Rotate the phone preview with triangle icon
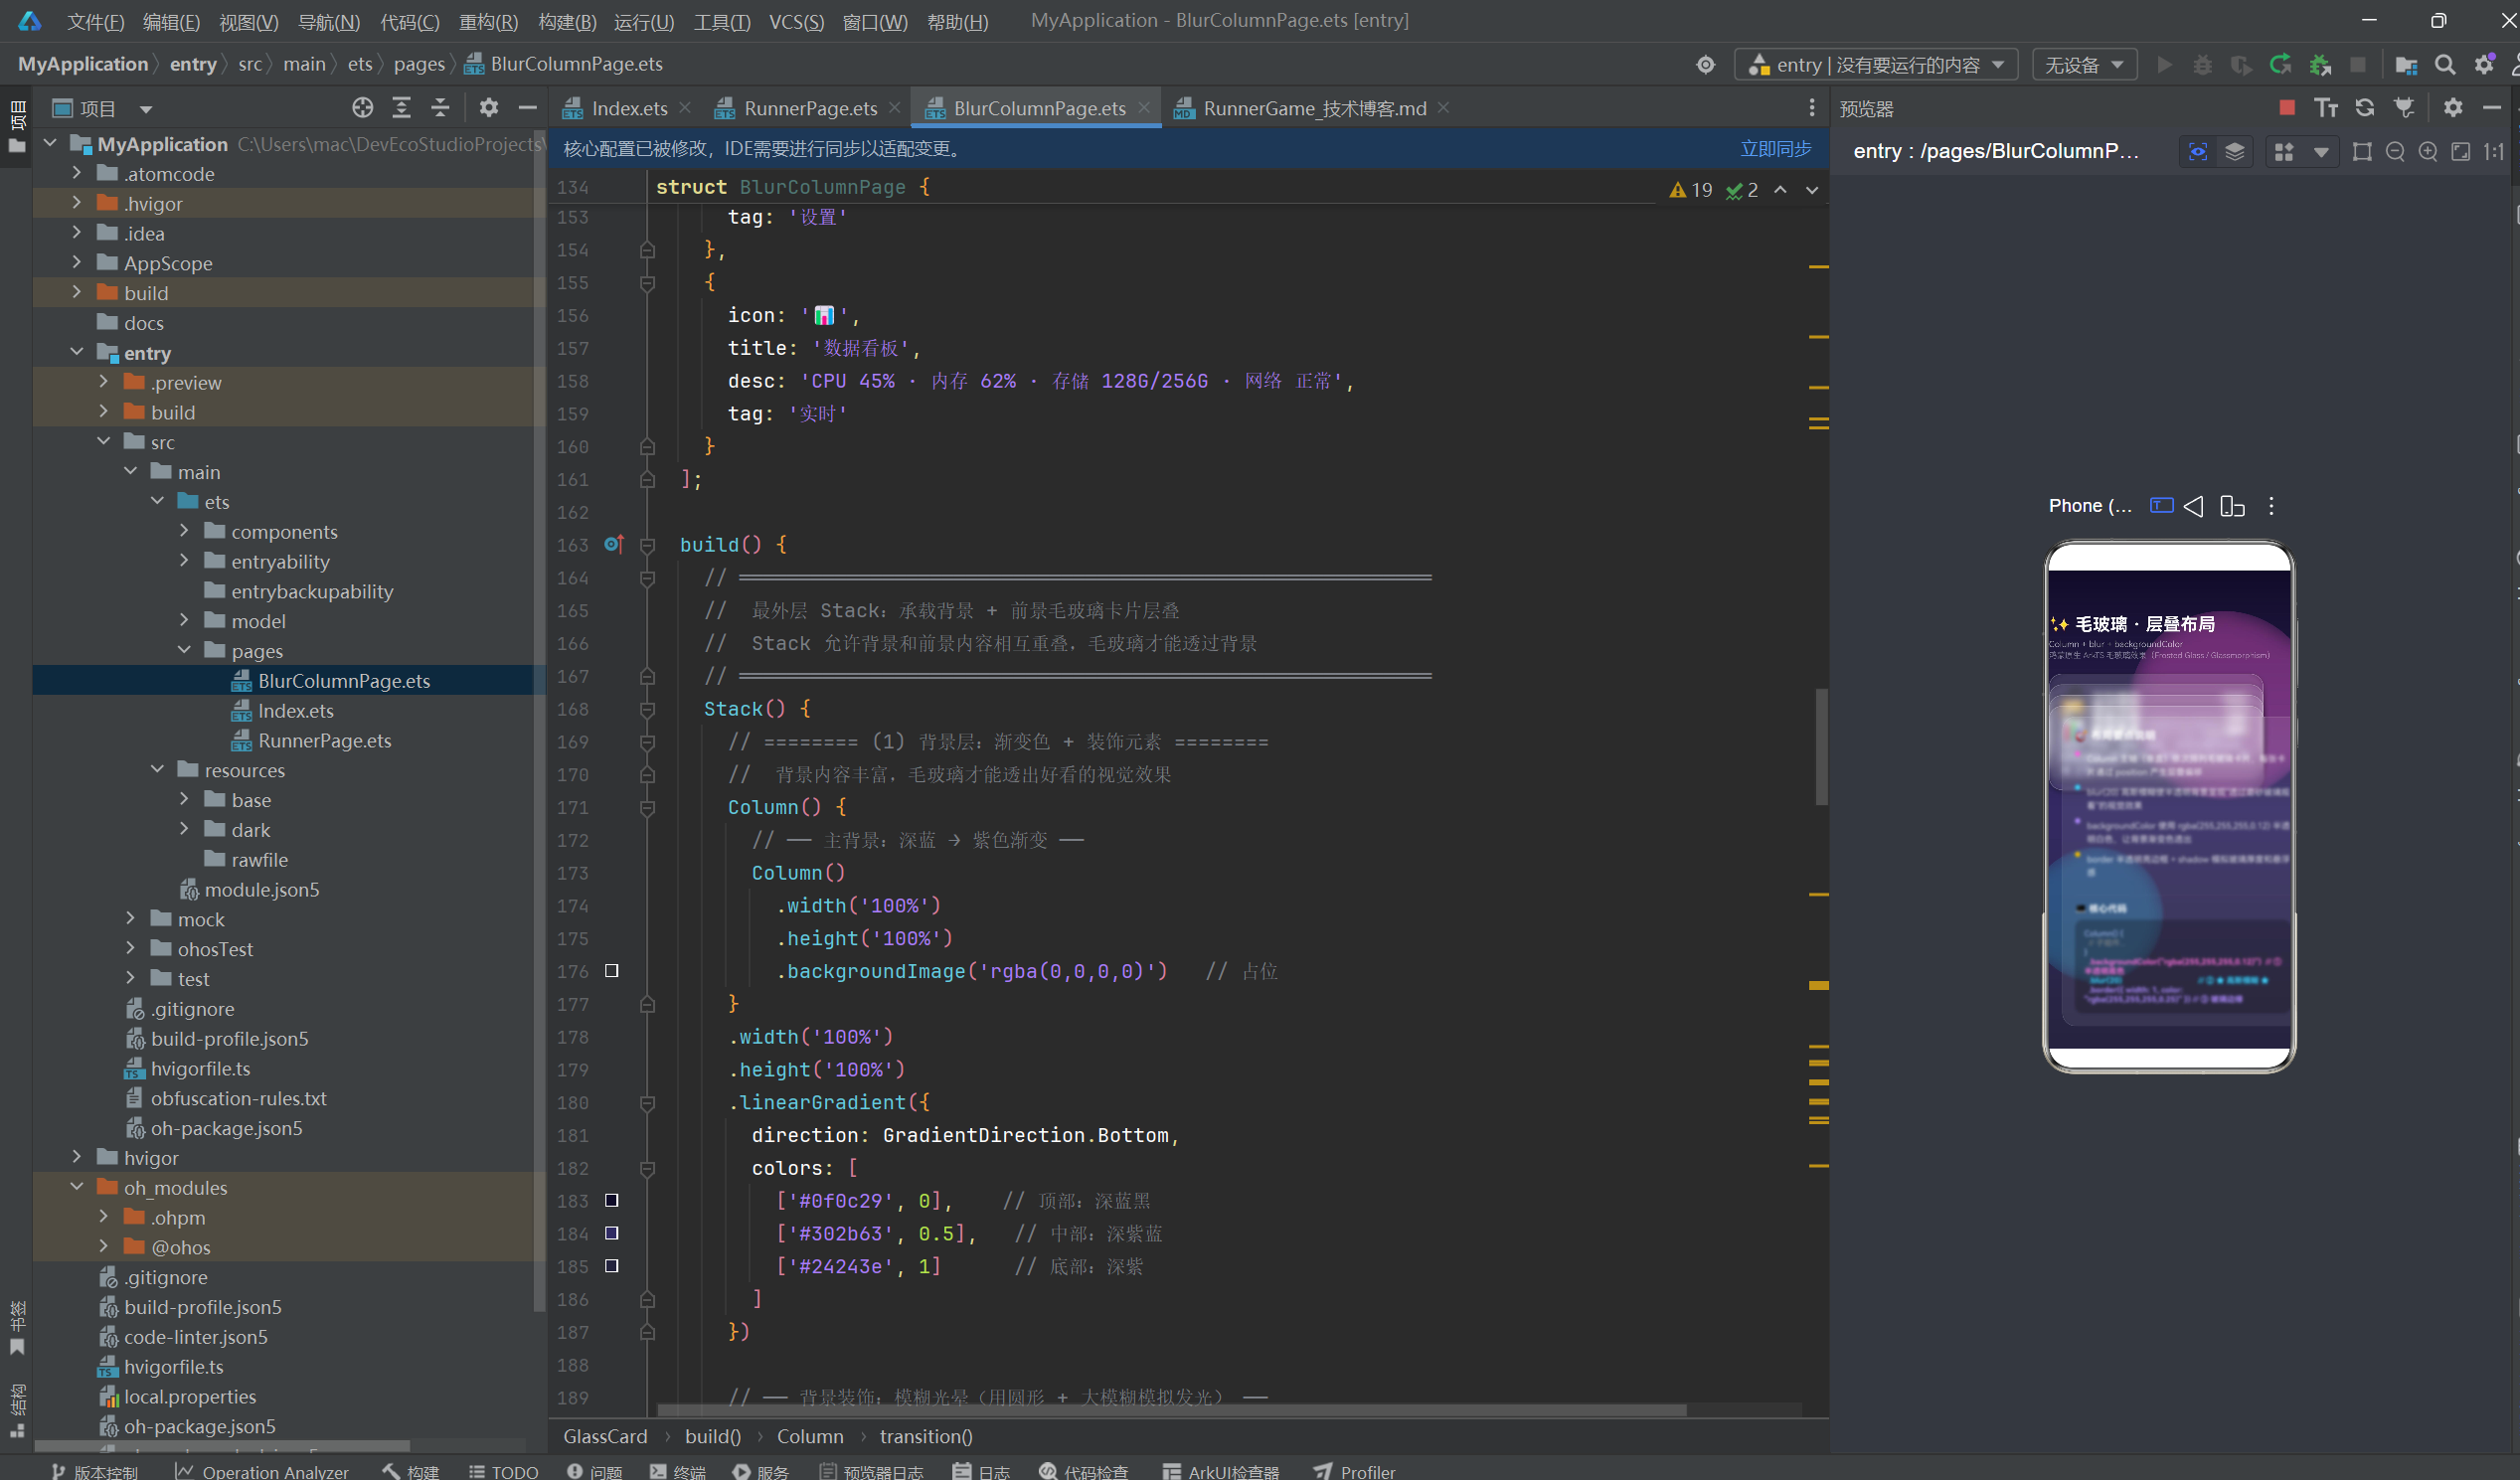Viewport: 2520px width, 1480px height. [2193, 506]
